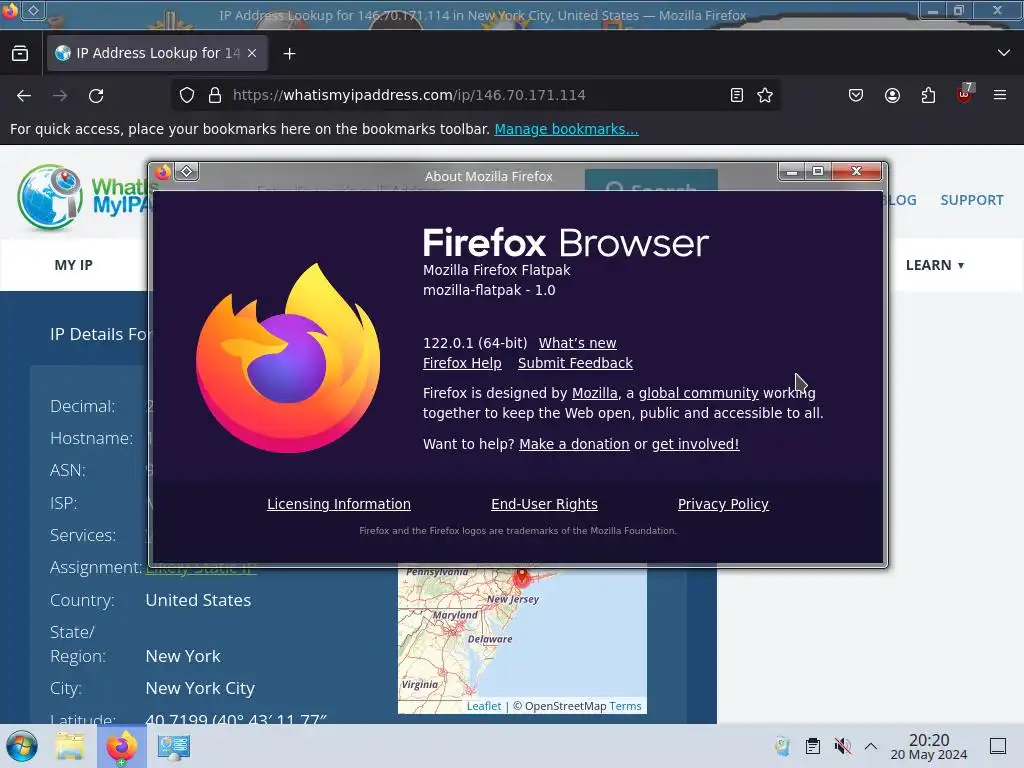Click the padlock site security icon
Image resolution: width=1024 pixels, height=768 pixels.
[x=215, y=95]
